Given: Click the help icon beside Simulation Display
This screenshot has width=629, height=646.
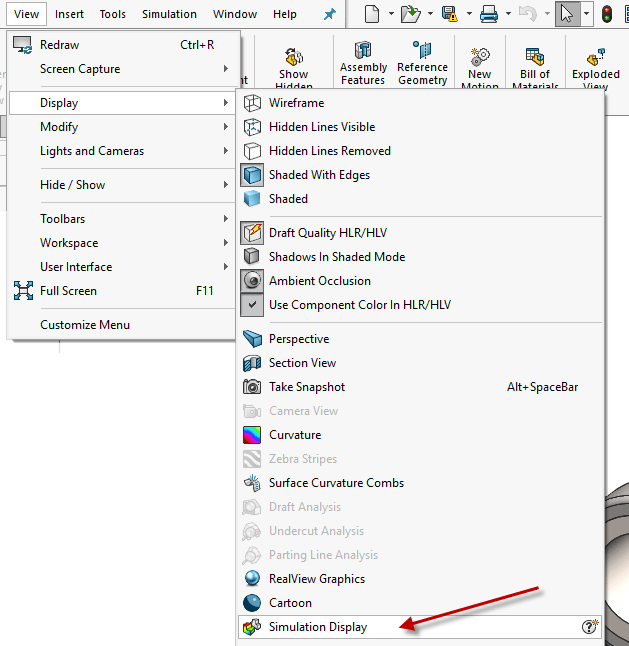Looking at the screenshot, I should point(590,627).
